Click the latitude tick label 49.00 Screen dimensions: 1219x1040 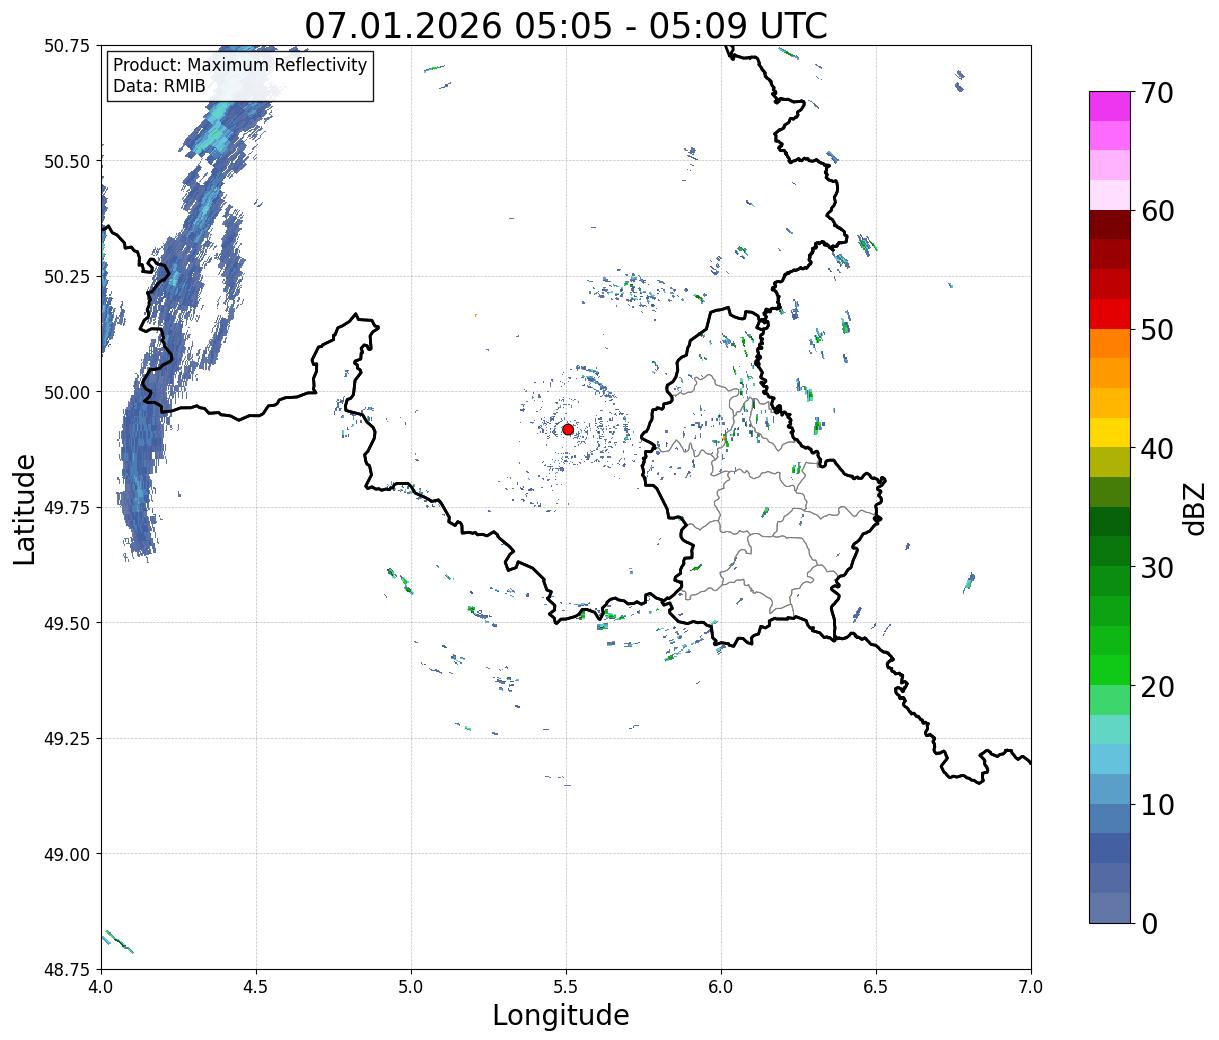pyautogui.click(x=67, y=854)
